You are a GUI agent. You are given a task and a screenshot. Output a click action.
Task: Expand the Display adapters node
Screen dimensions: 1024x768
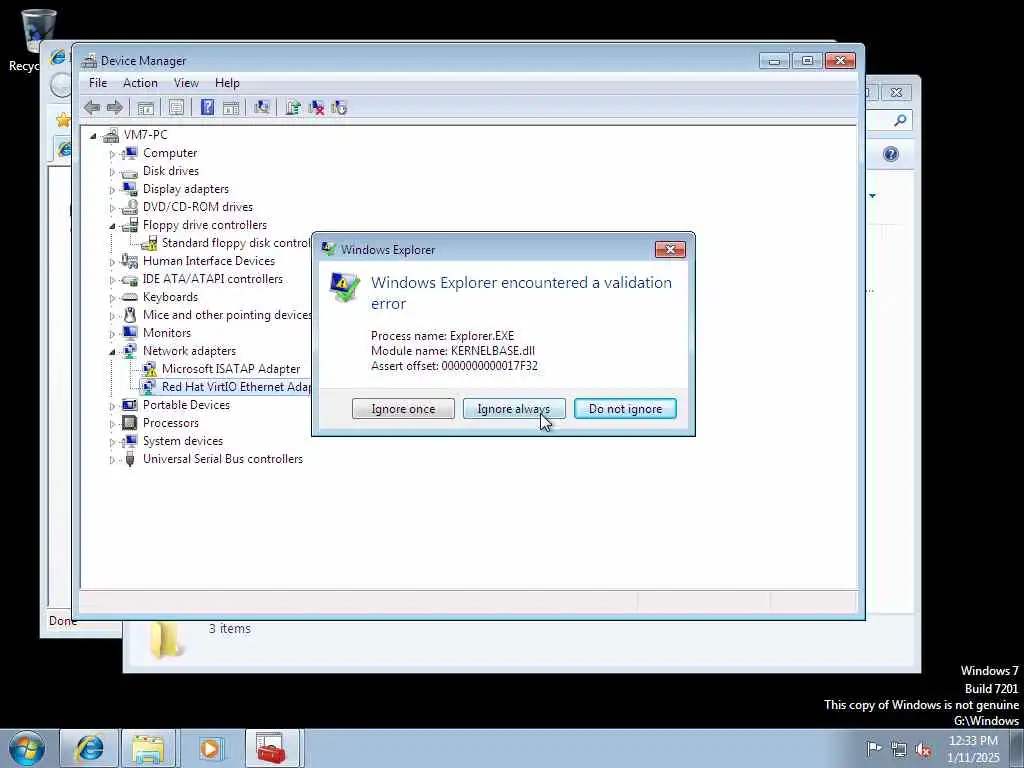(112, 190)
